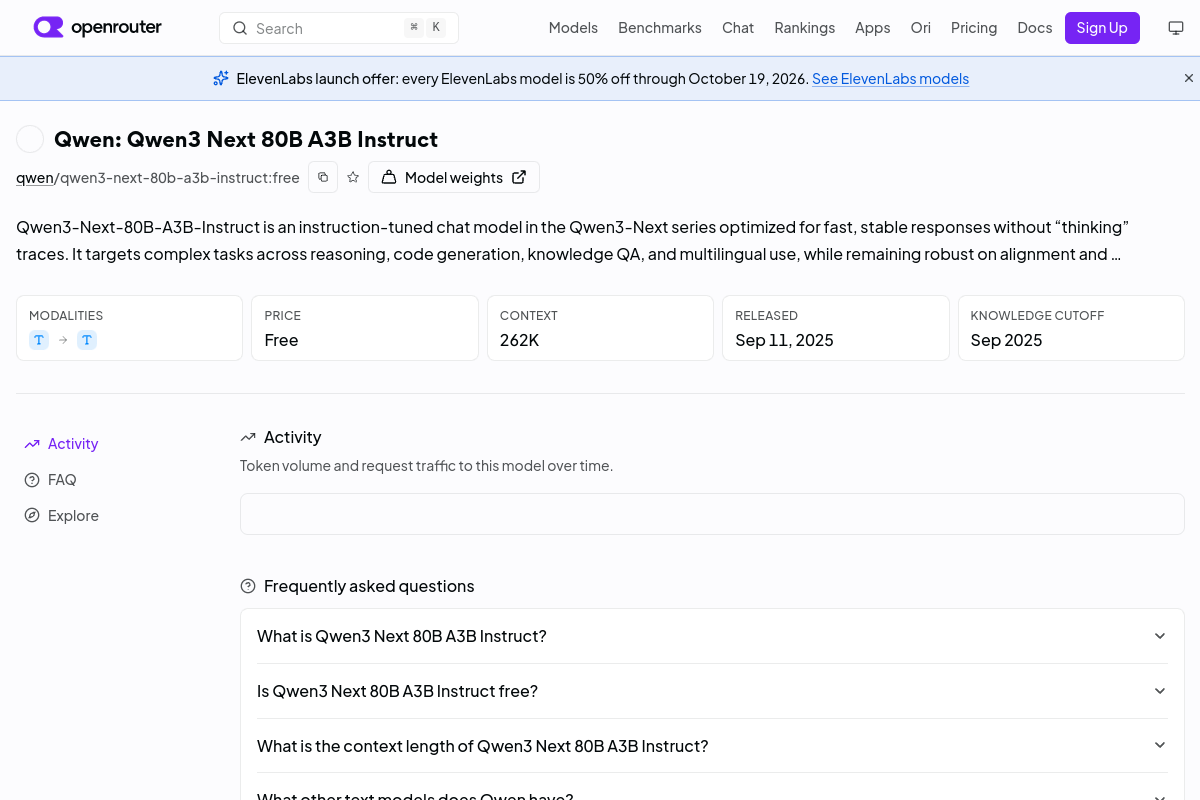
Task: Expand the context length question
Action: coord(712,746)
